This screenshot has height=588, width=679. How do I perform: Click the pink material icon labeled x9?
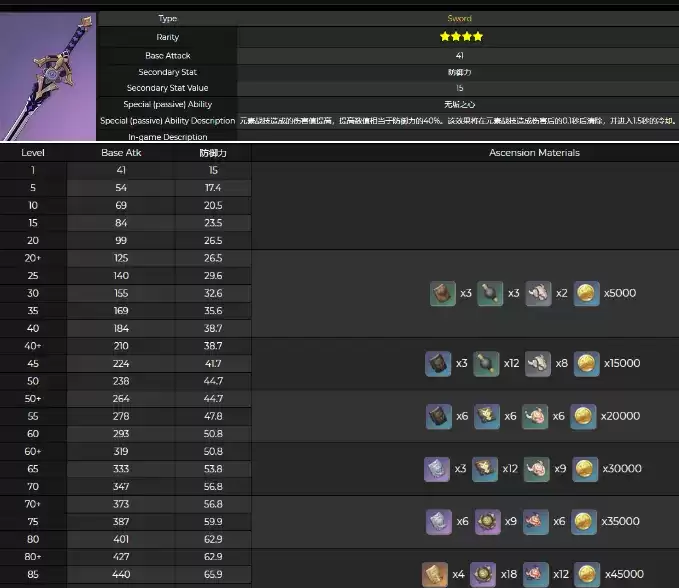coord(536,468)
